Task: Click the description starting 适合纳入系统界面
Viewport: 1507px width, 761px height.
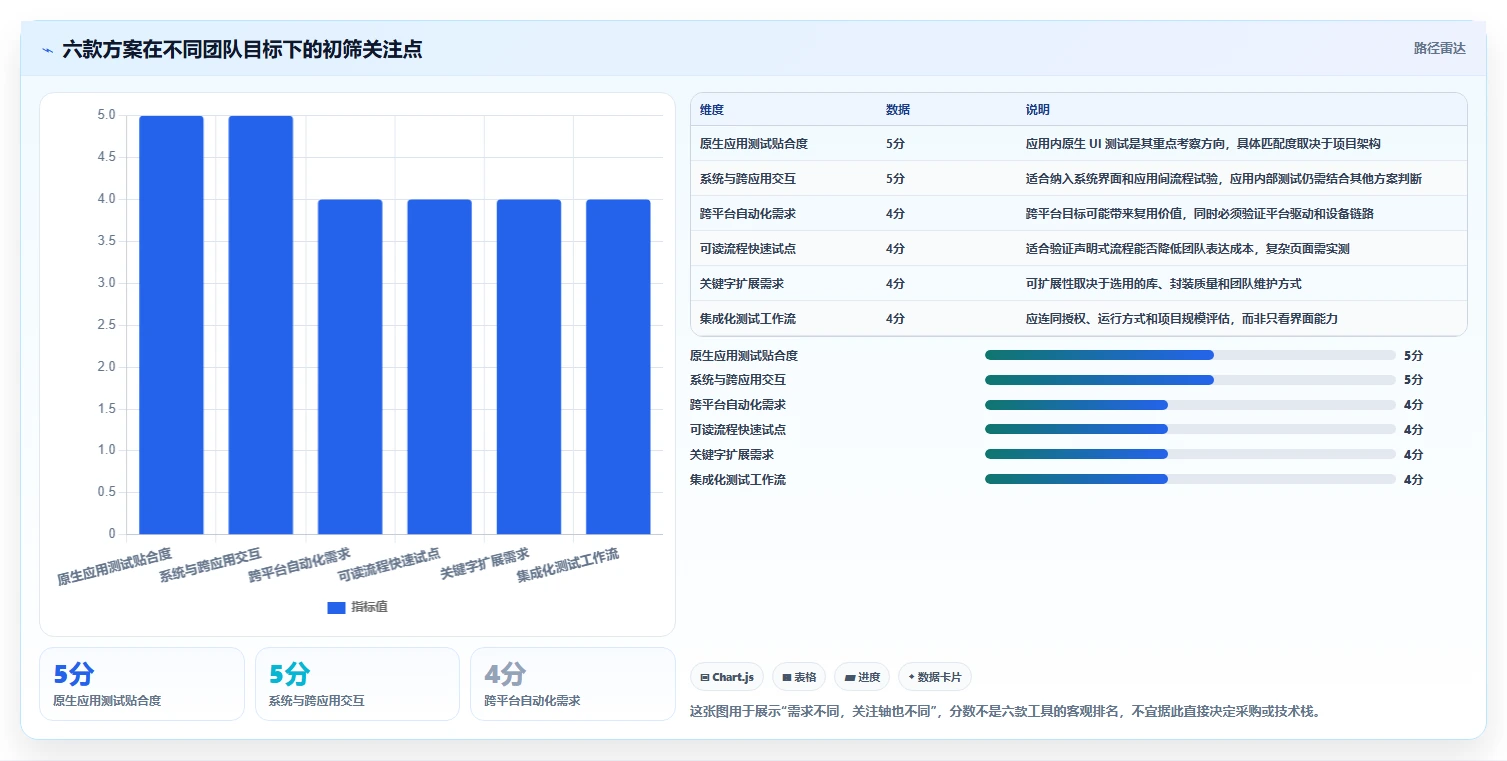Action: (x=1224, y=179)
